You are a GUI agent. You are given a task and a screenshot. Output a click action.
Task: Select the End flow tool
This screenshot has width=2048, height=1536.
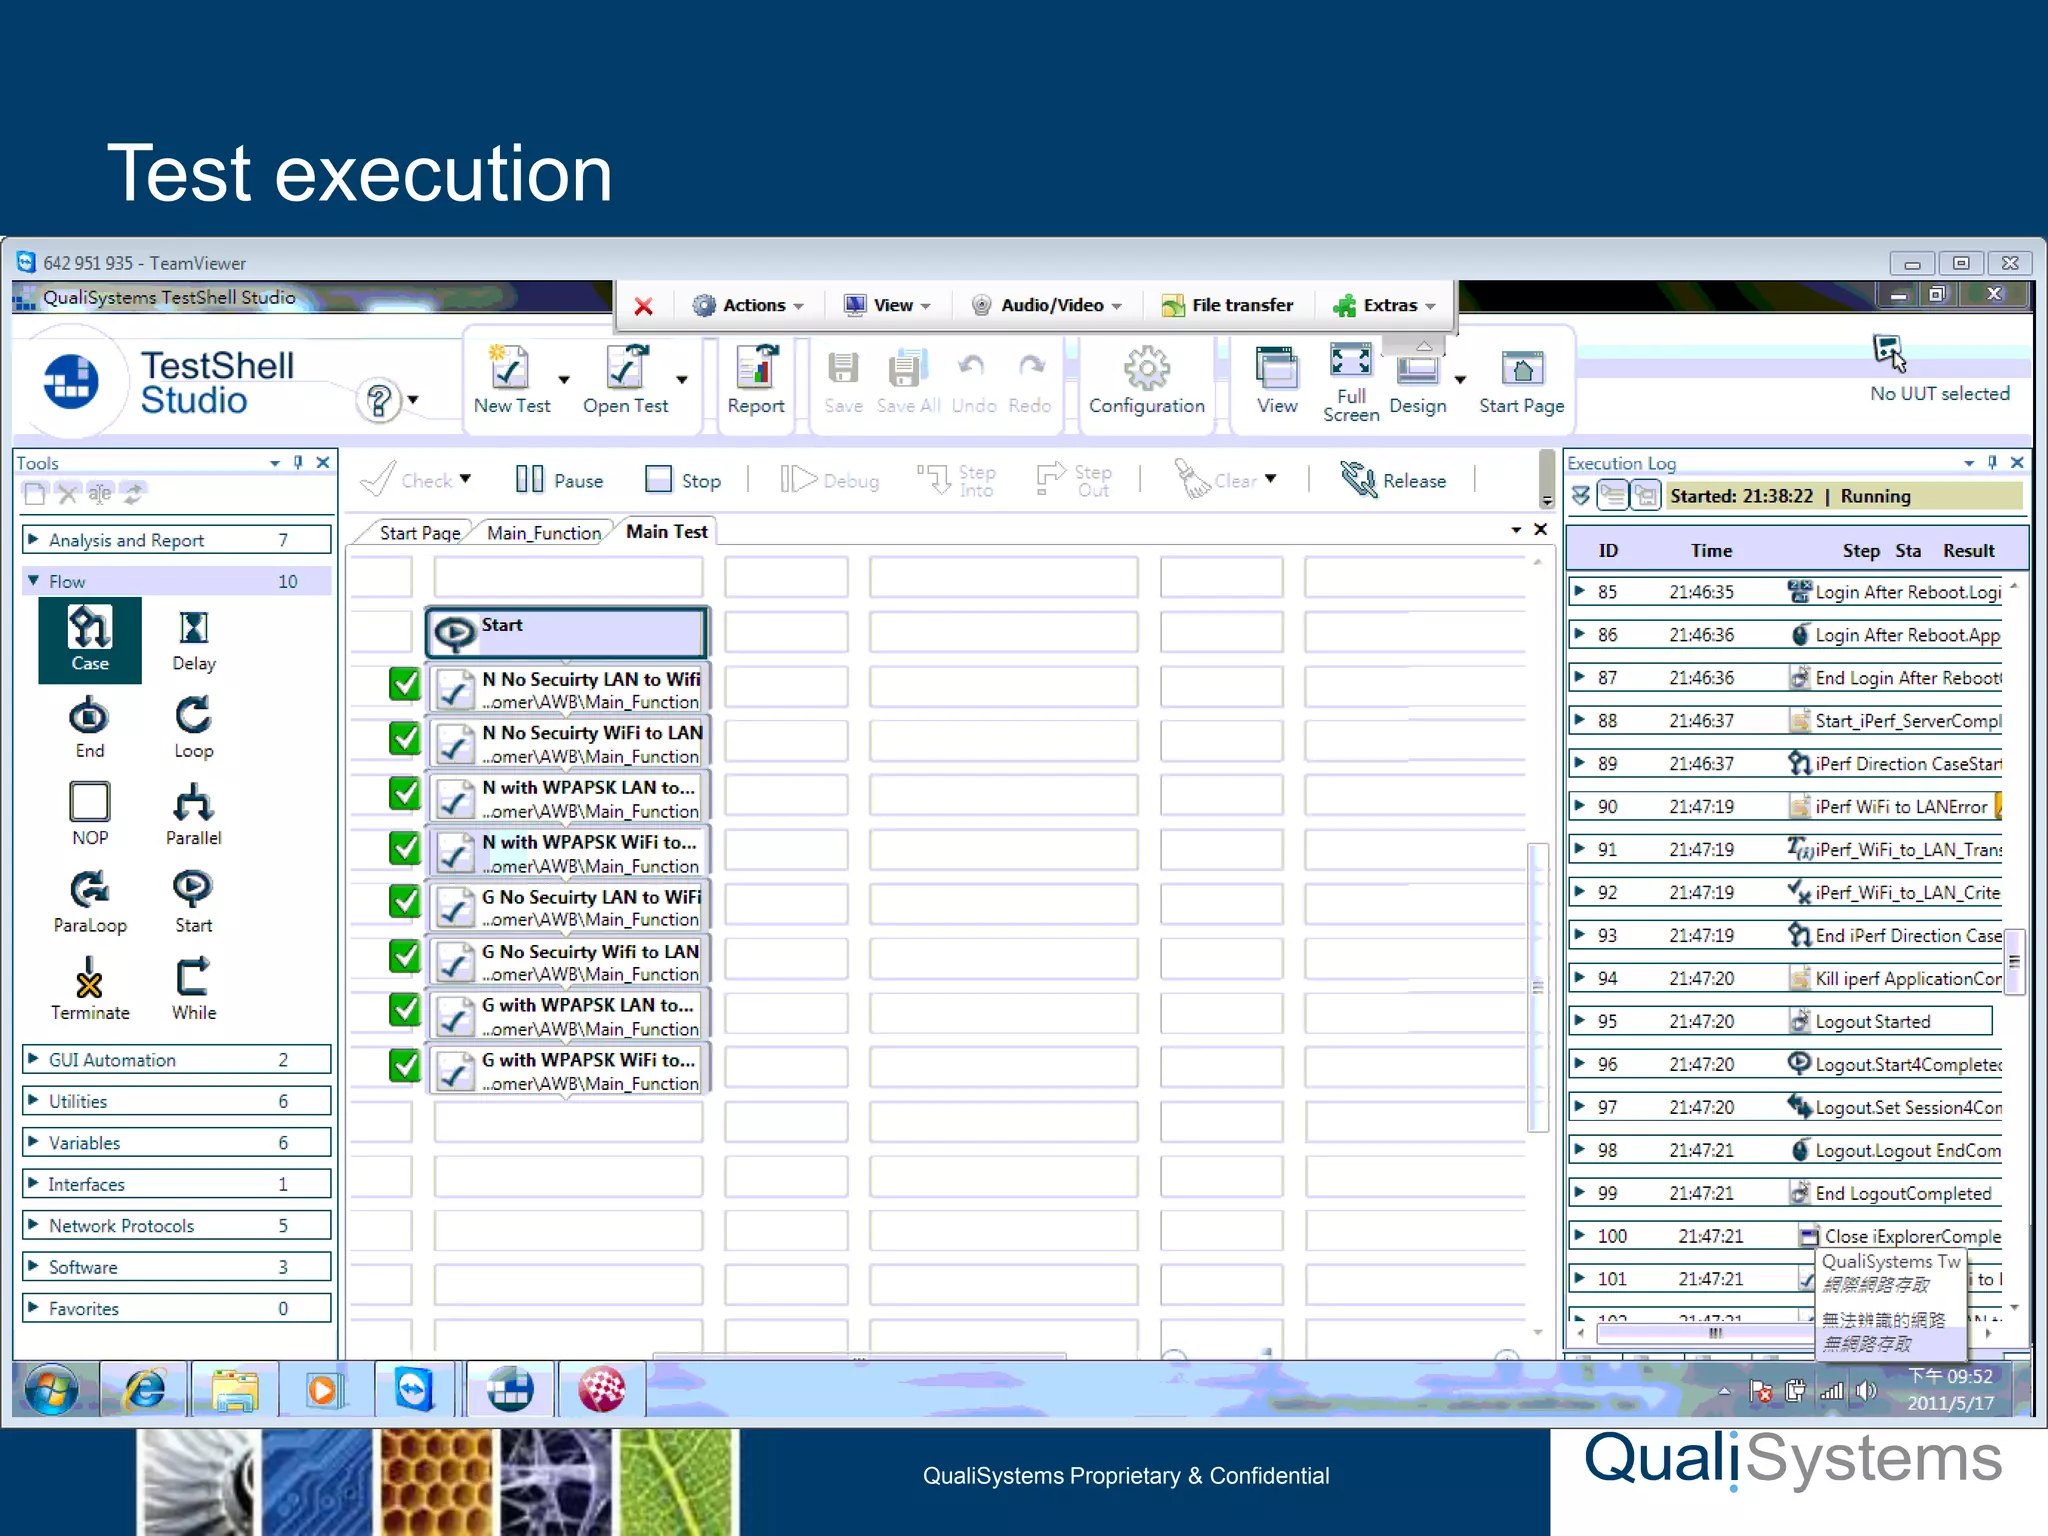90,727
